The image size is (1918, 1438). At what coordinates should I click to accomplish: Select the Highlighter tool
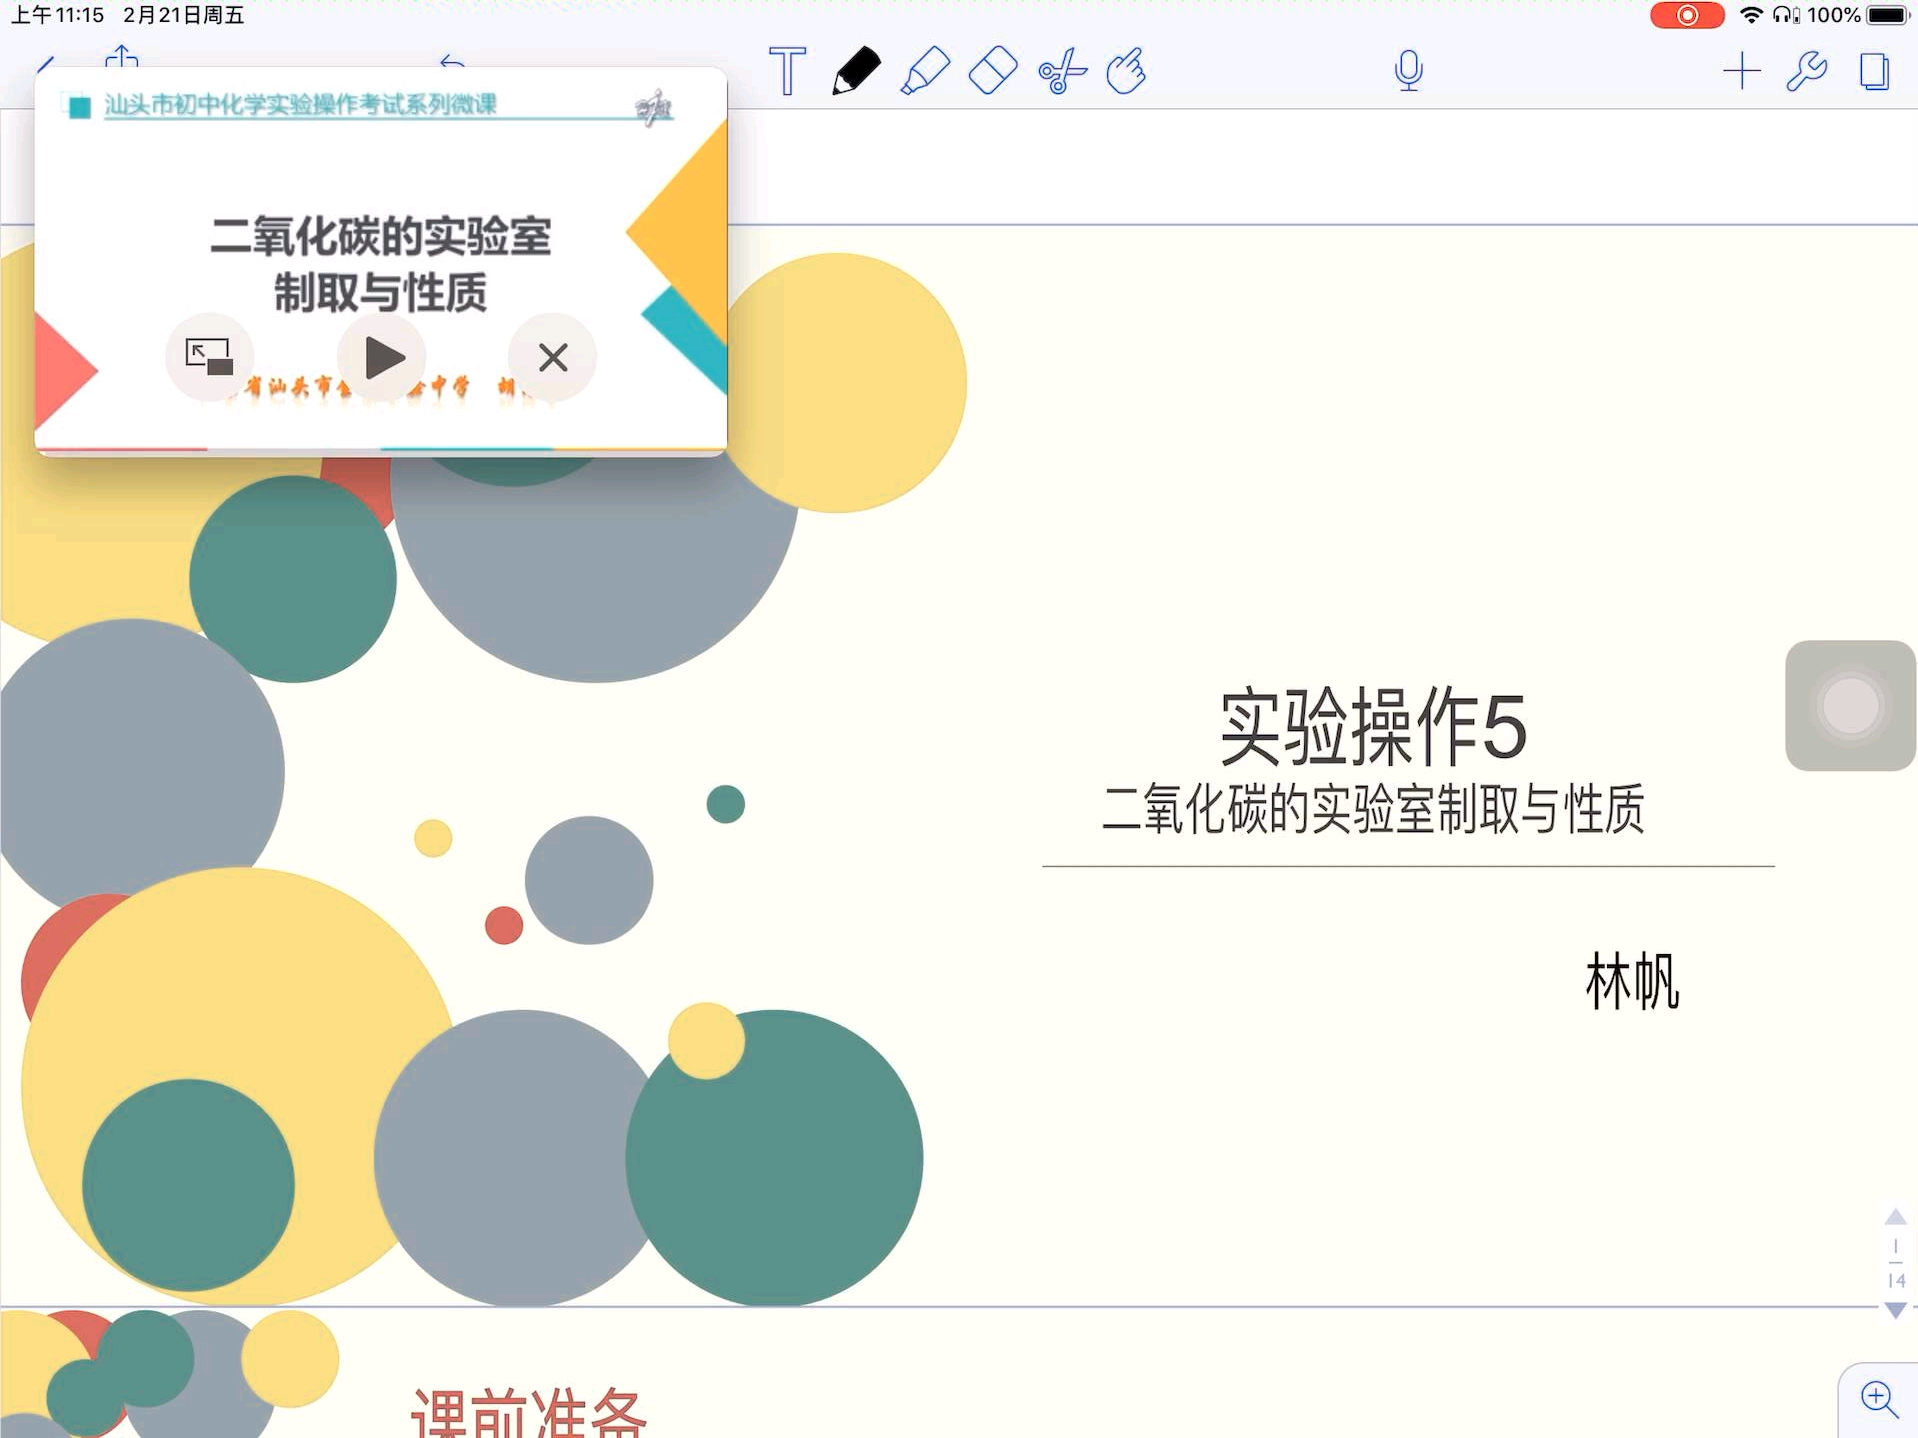click(926, 71)
